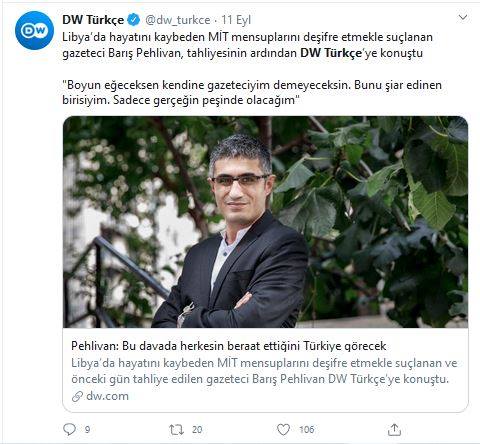Click the 11 Eyl tweet timestamp

pyautogui.click(x=236, y=20)
